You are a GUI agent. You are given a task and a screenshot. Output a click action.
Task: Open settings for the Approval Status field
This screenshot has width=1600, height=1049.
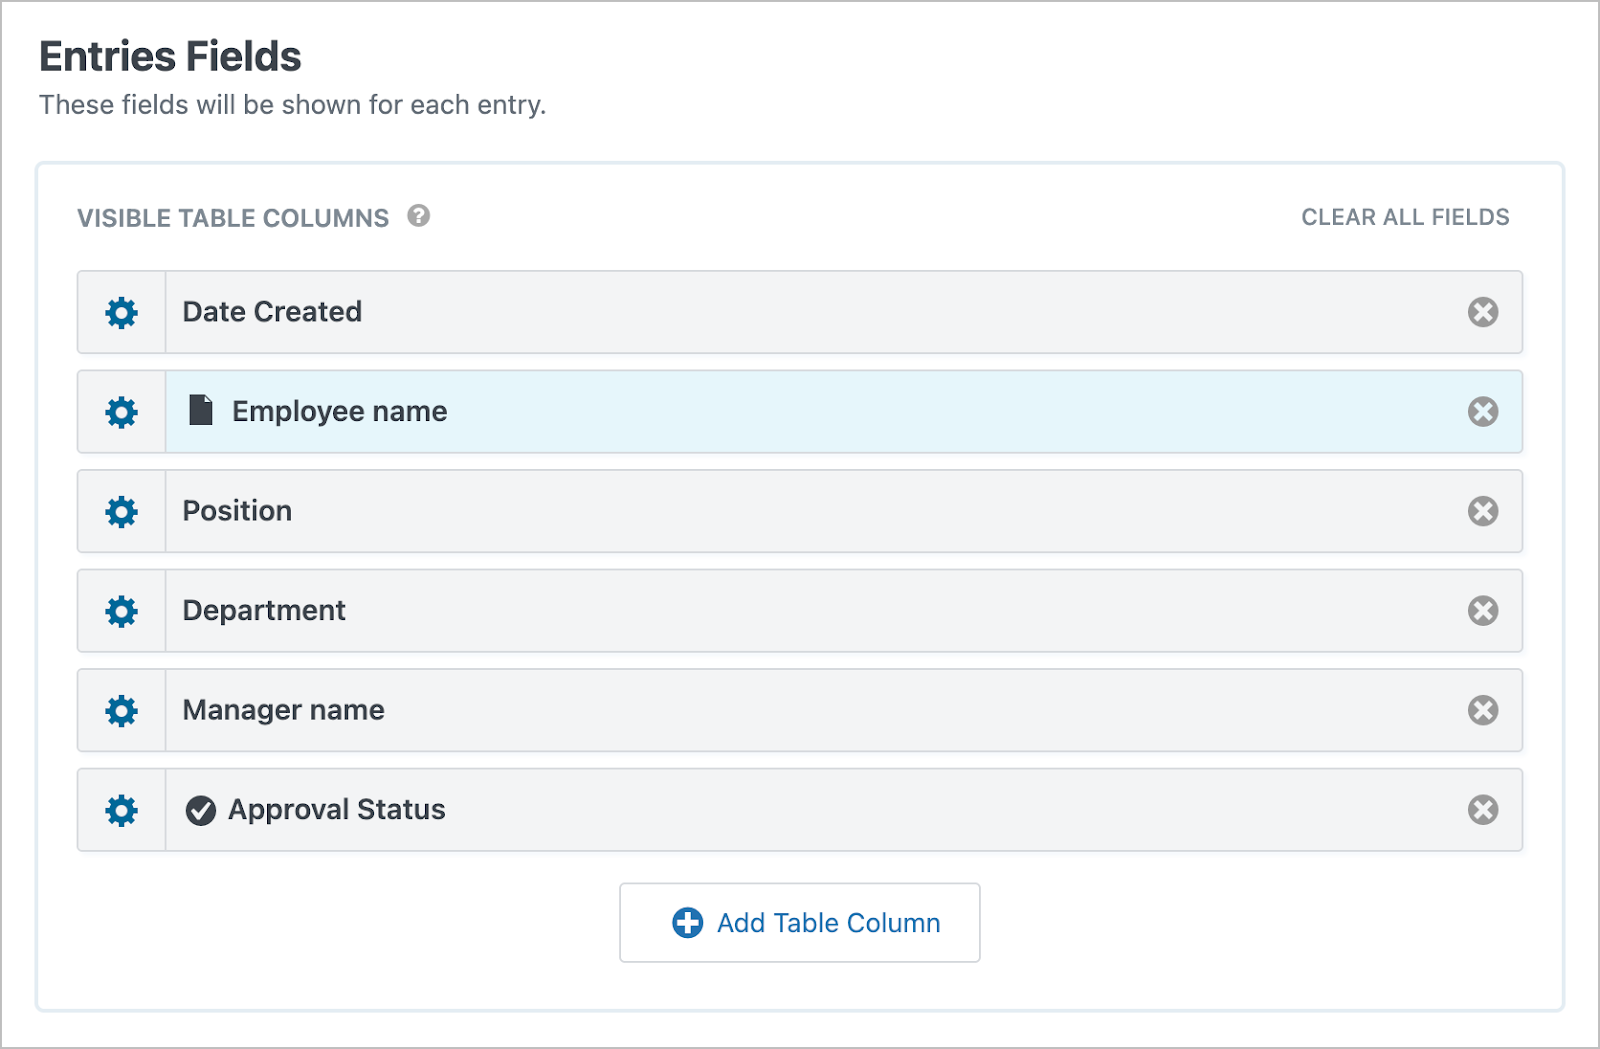(x=120, y=810)
